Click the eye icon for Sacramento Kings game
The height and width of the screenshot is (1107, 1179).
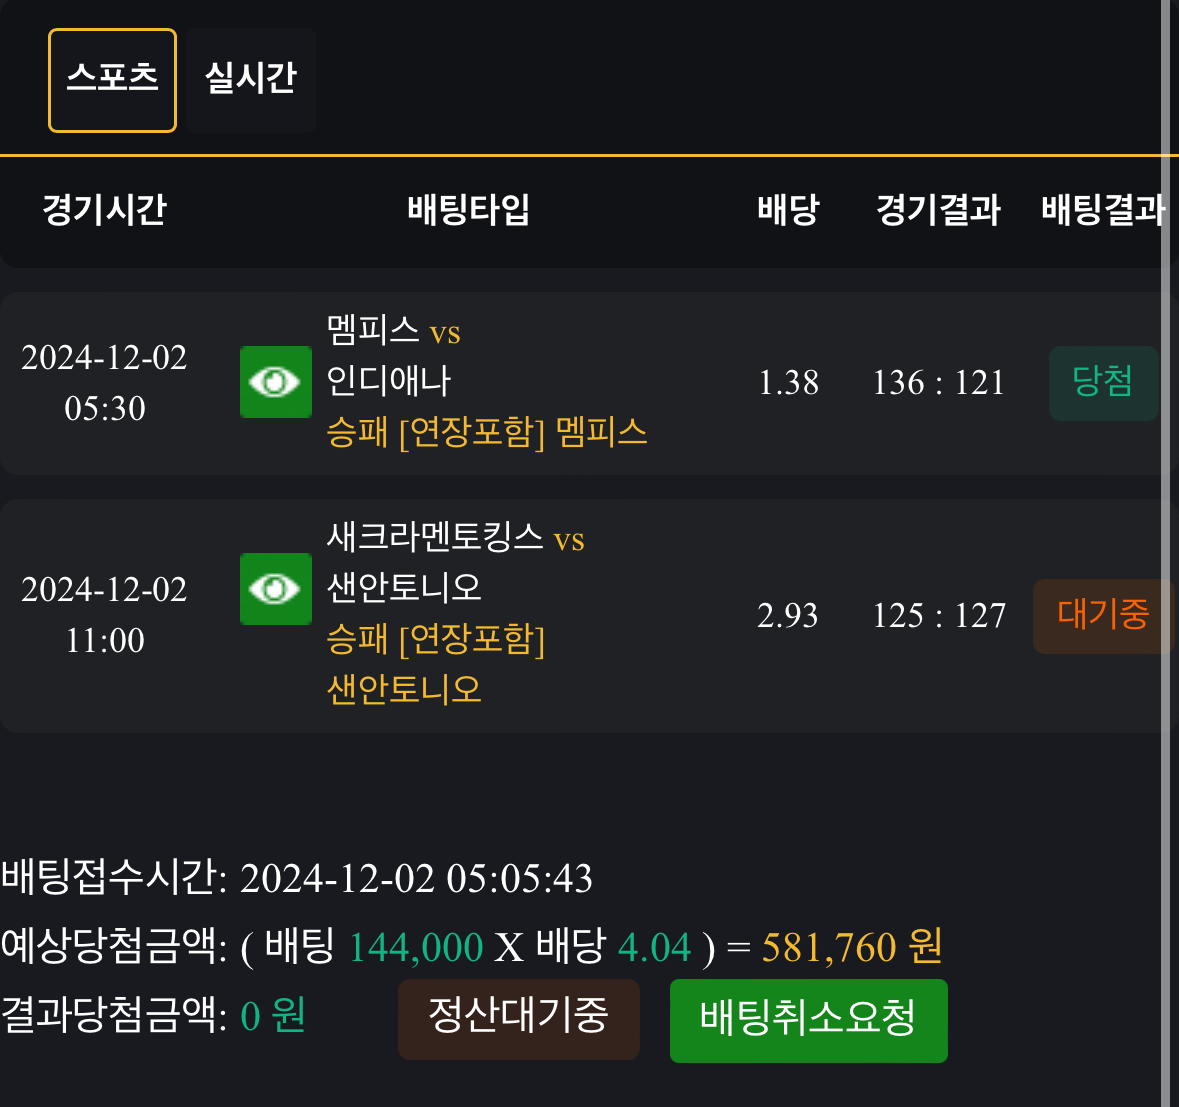275,589
